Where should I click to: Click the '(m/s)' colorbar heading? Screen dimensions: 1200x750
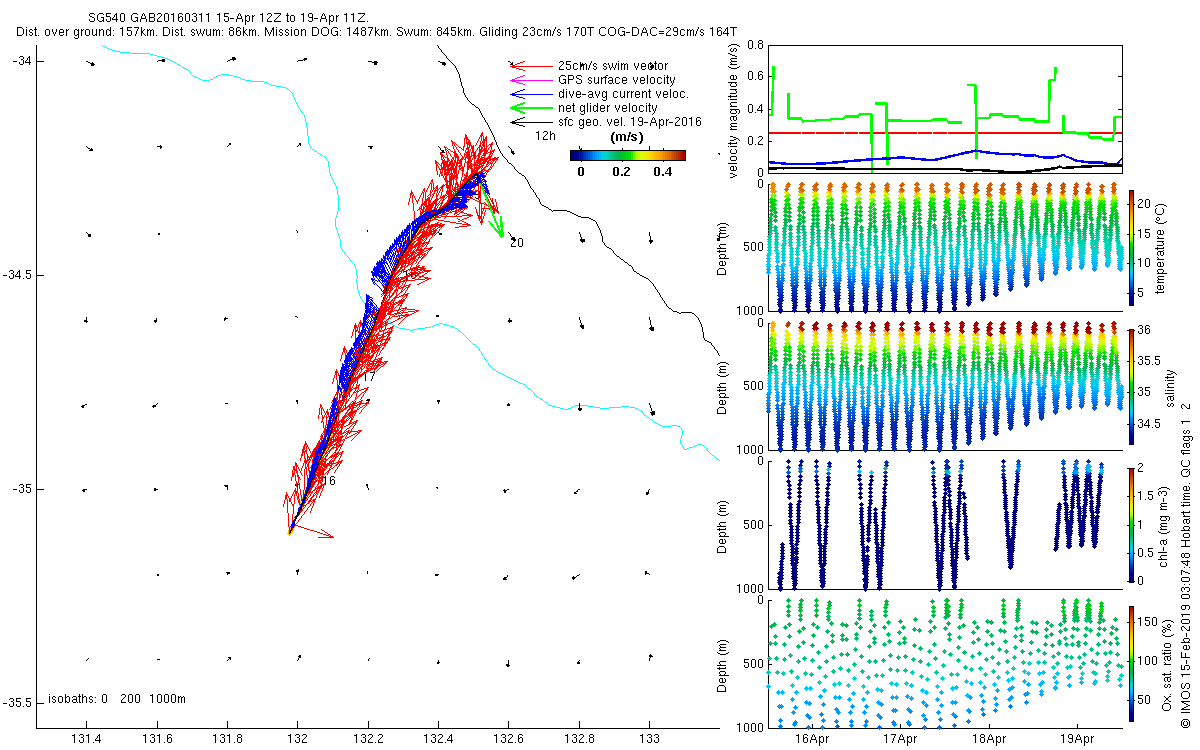(x=627, y=139)
